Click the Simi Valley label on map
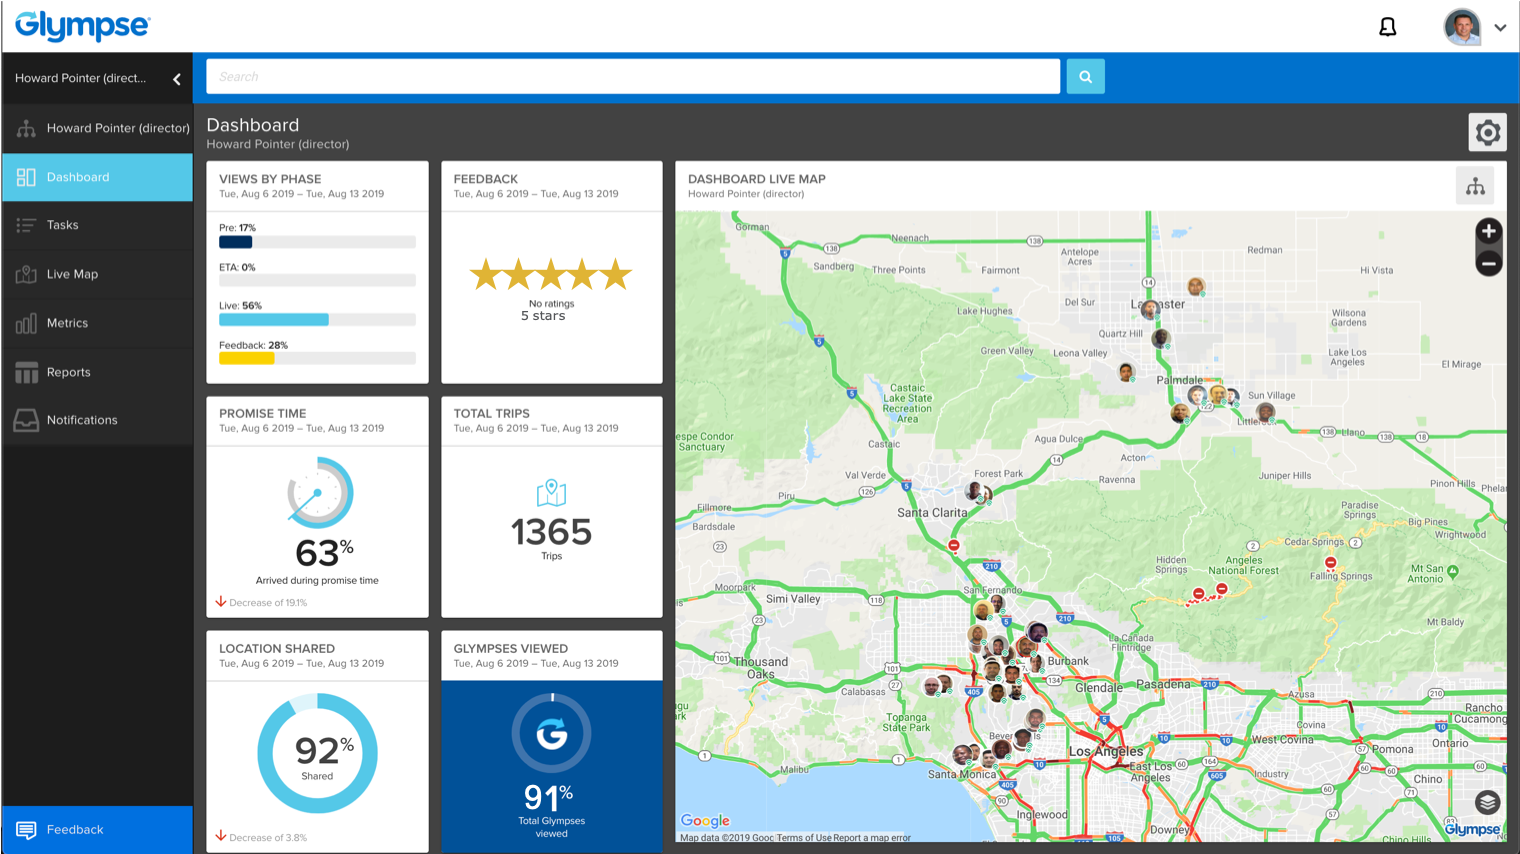Screen dimensions: 1520x854 [793, 599]
